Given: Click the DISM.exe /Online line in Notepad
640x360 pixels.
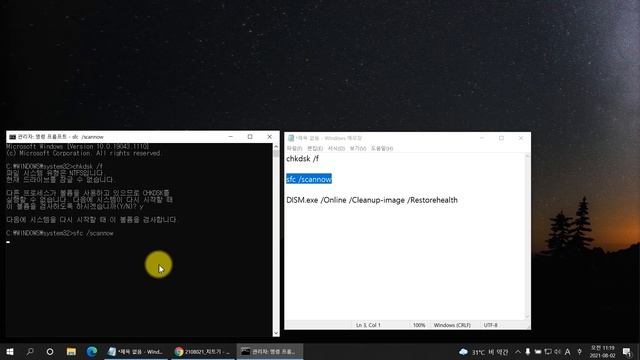Looking at the screenshot, I should pyautogui.click(x=372, y=200).
